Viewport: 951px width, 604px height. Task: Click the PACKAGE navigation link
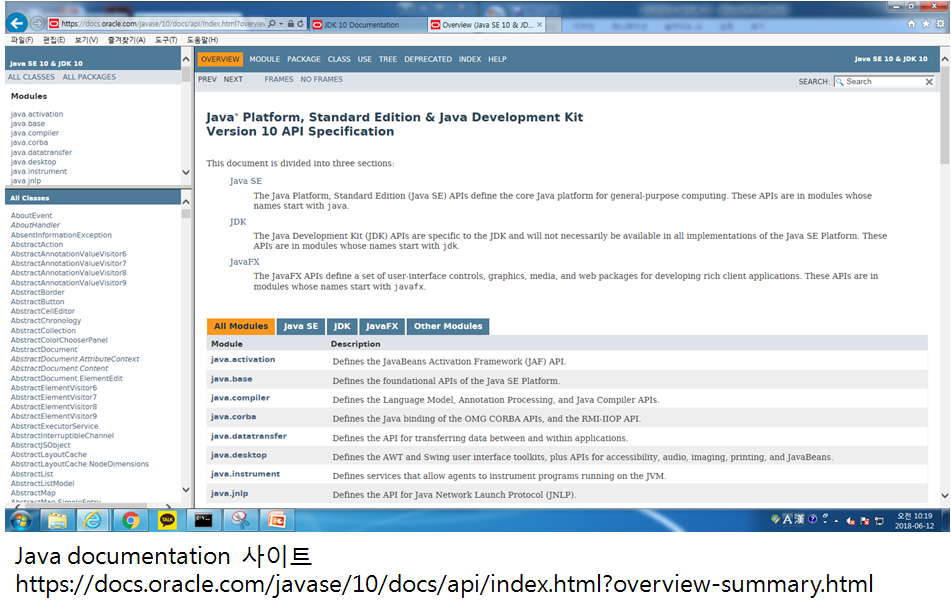[x=304, y=59]
